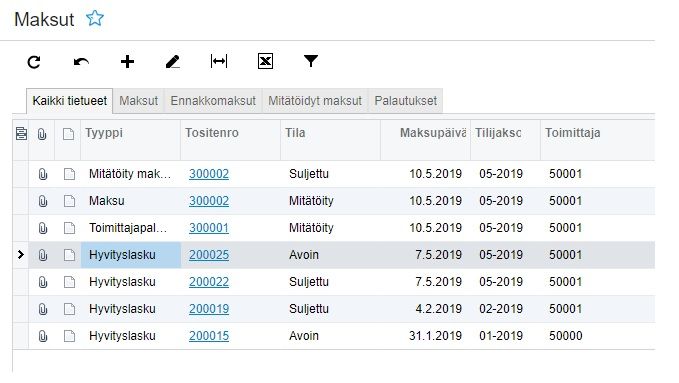Open attachment paperclip for row 200025
Viewport: 679px width, 383px height.
click(42, 255)
